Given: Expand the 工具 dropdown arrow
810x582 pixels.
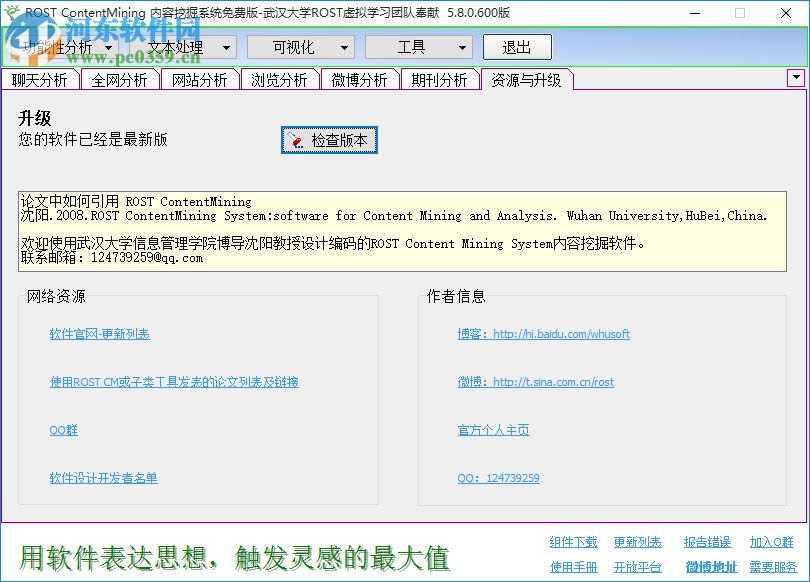Looking at the screenshot, I should click(461, 46).
